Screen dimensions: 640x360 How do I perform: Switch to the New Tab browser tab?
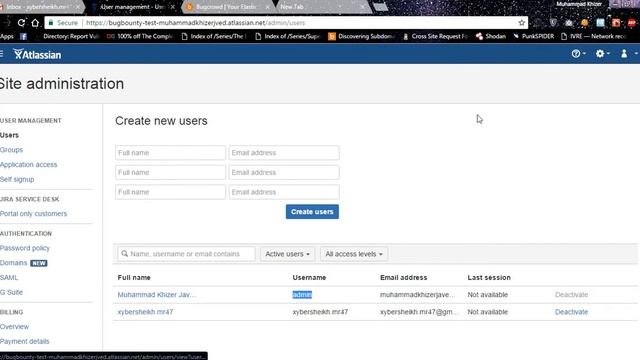(318, 7)
